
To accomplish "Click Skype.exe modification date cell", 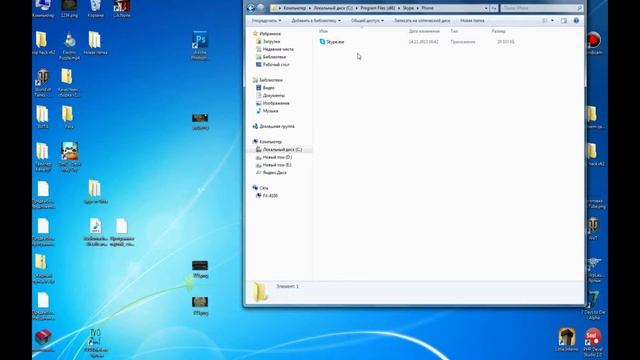I will (423, 42).
